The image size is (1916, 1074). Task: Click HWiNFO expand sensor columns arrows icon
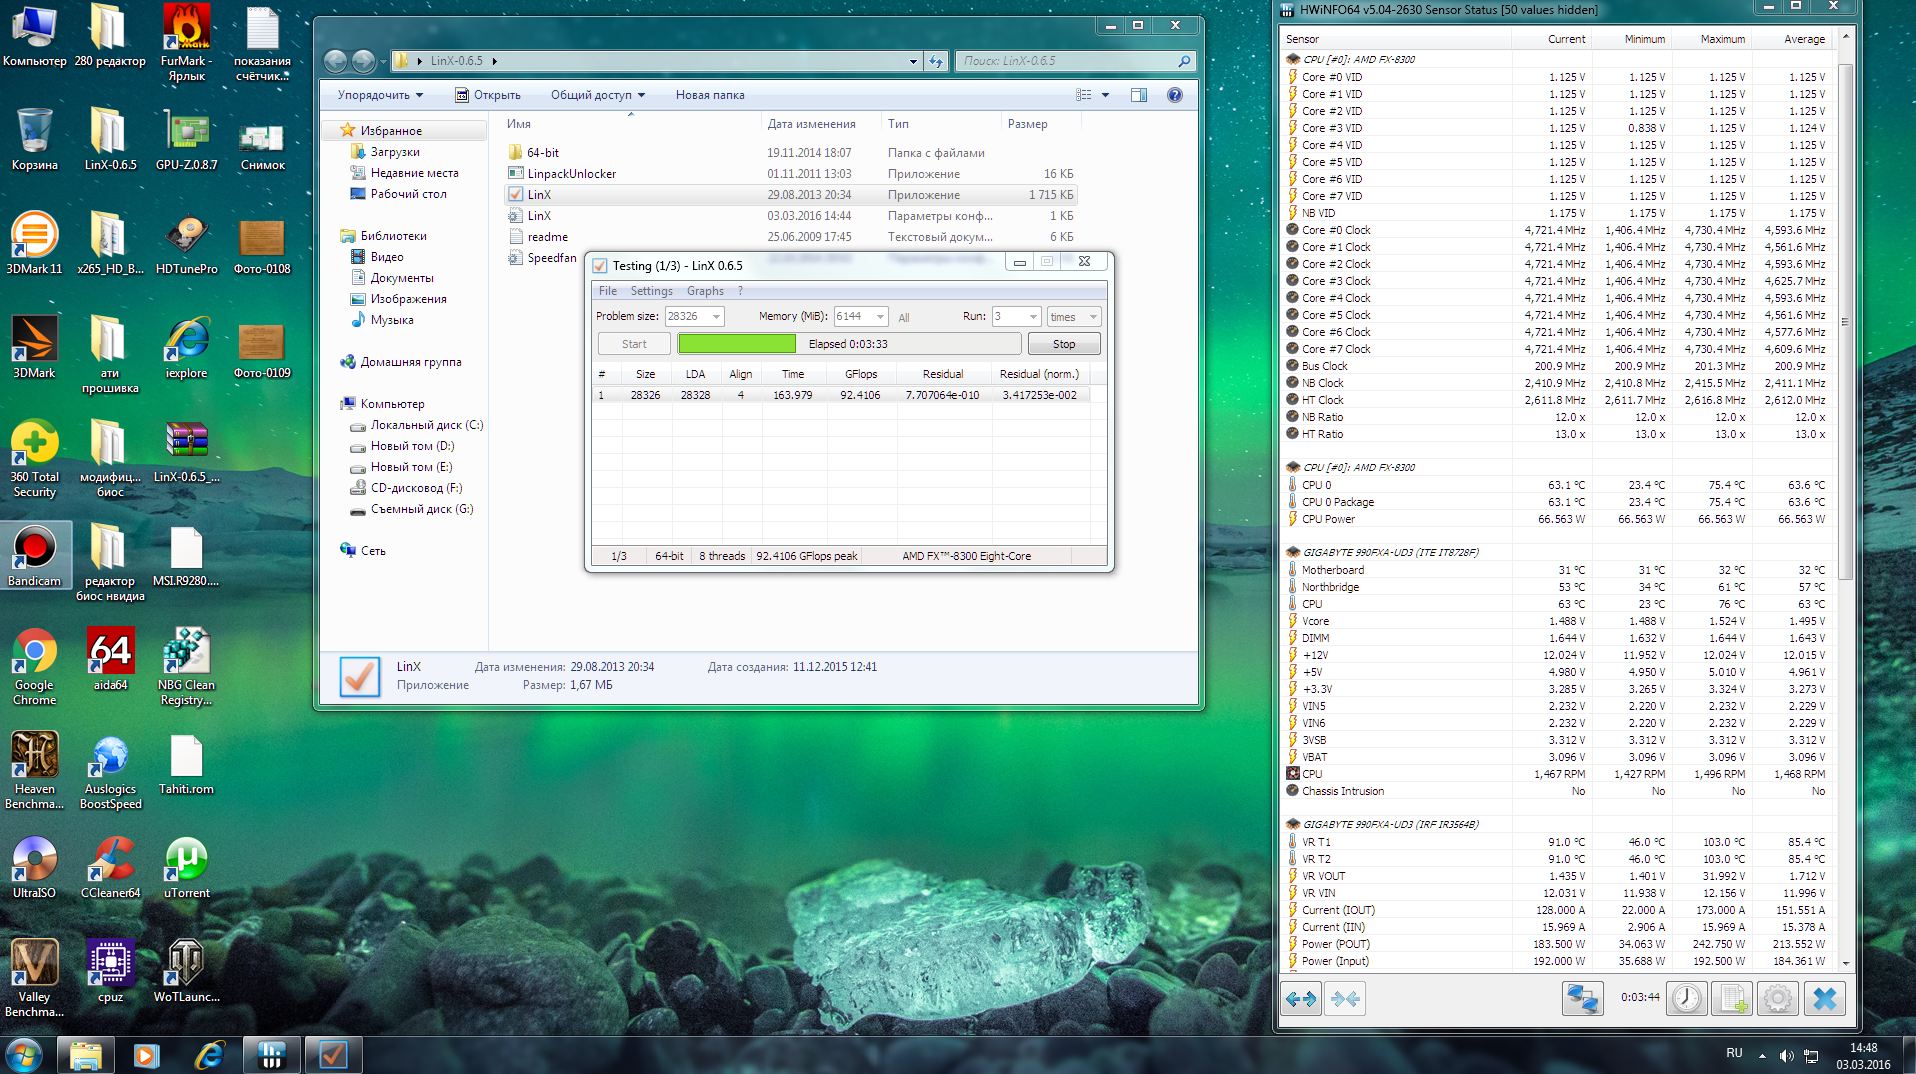(x=1301, y=998)
